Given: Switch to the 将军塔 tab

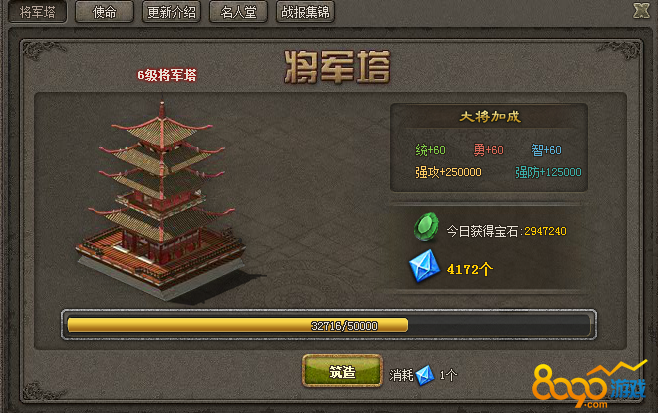Looking at the screenshot, I should (x=38, y=12).
